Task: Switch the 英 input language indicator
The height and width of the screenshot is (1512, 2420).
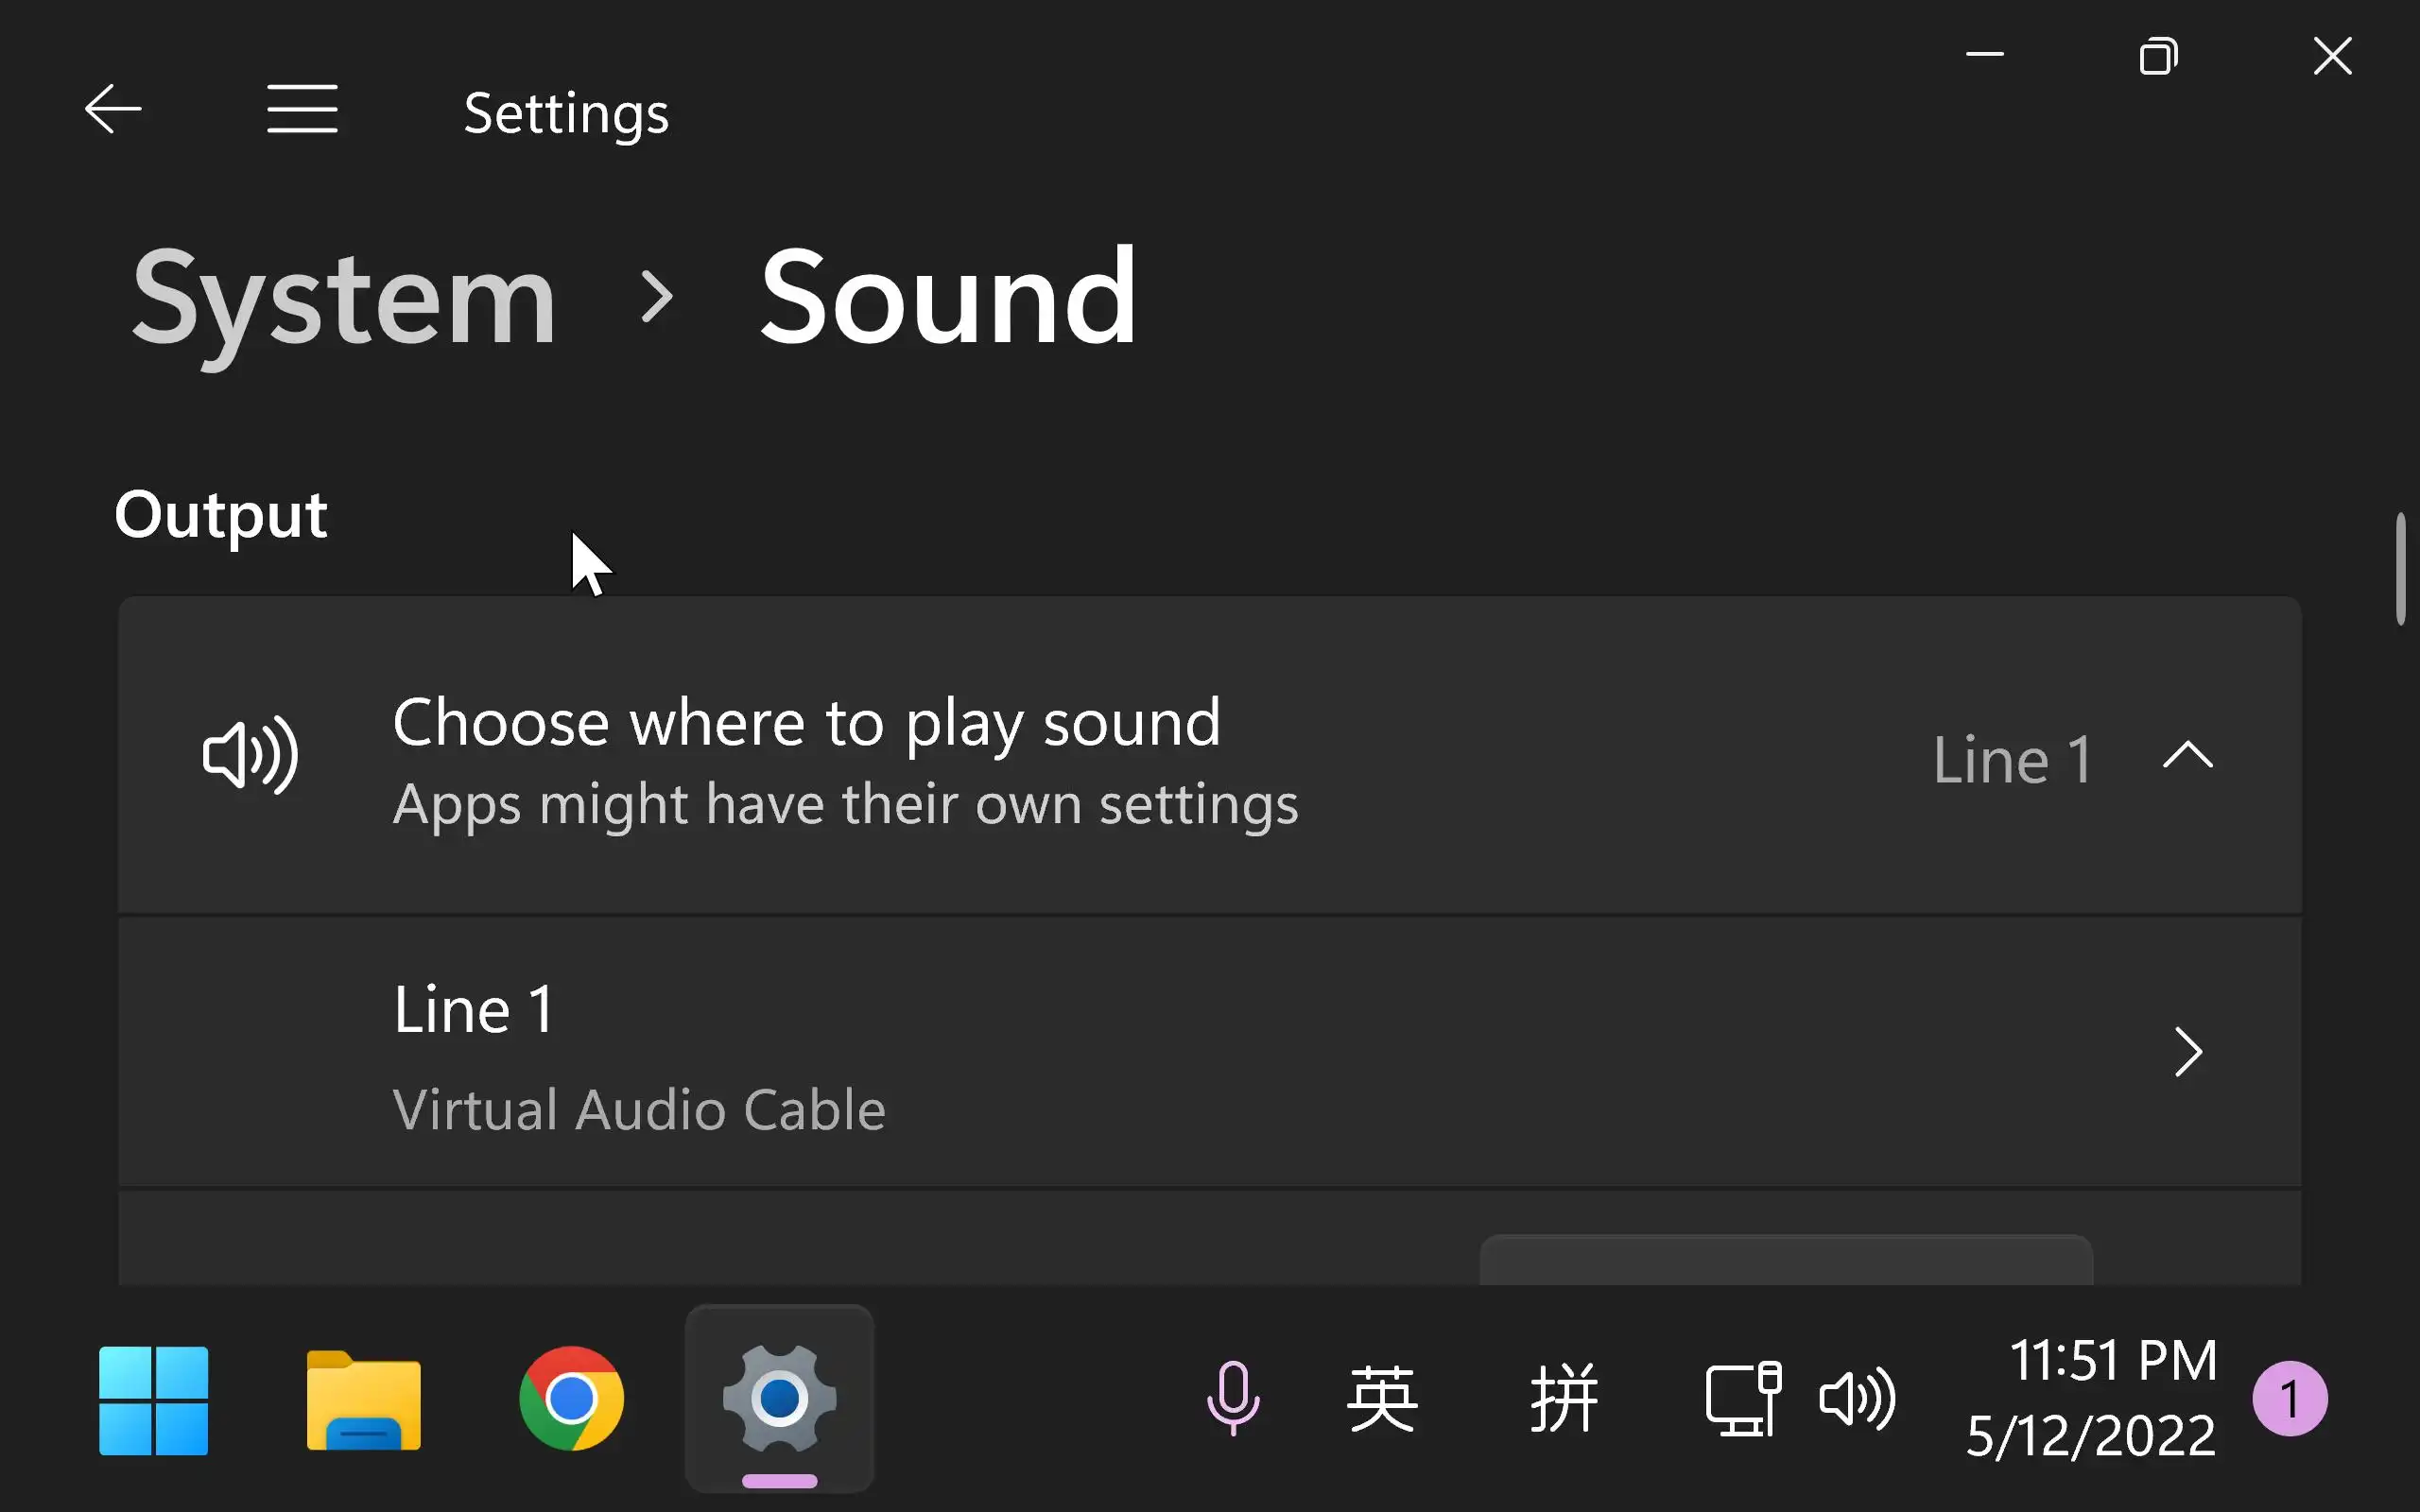Action: click(x=1382, y=1398)
